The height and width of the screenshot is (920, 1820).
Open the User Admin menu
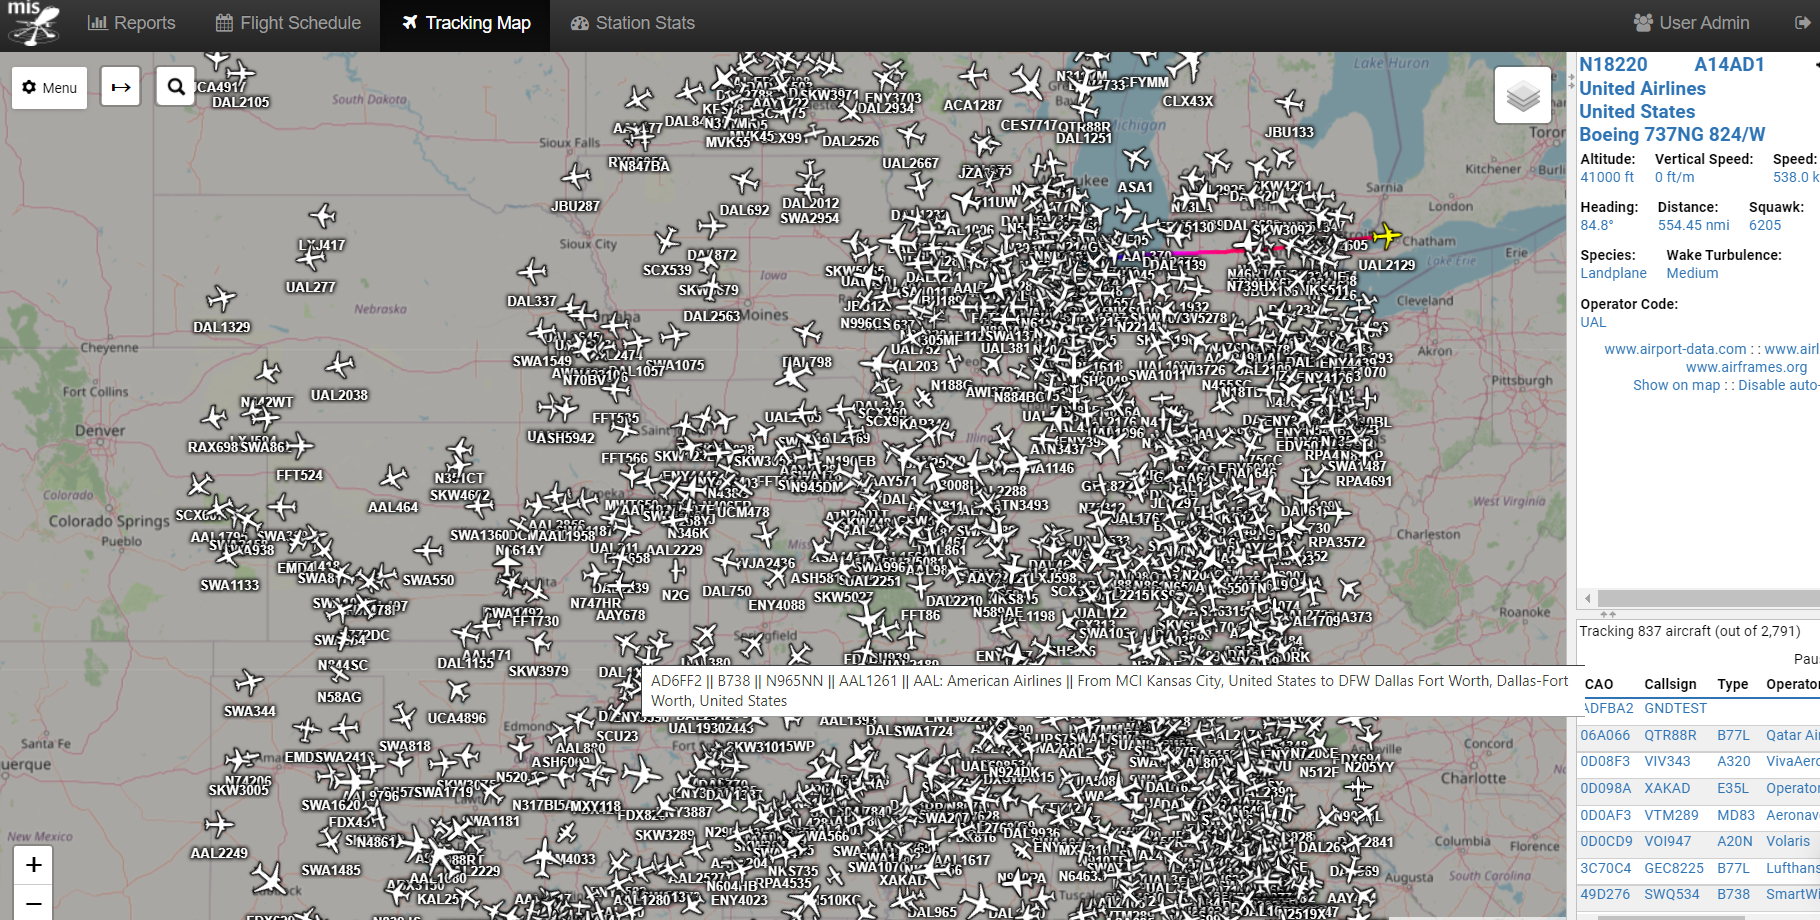[x=1691, y=23]
